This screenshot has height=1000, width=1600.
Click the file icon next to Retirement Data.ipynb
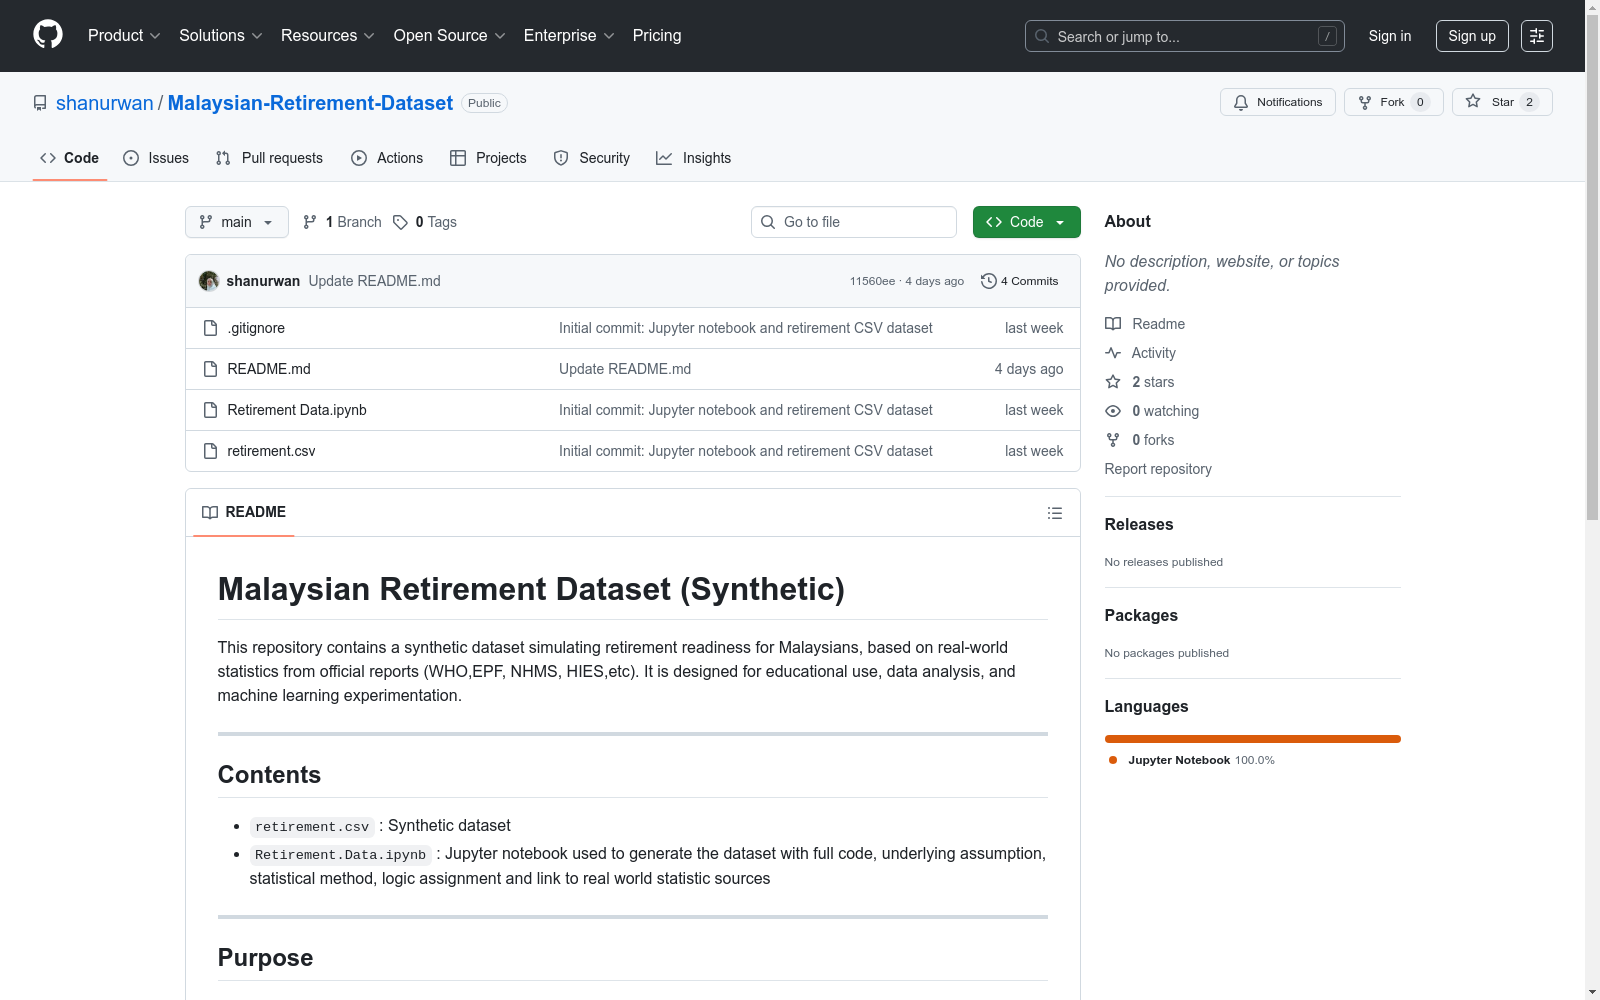pos(210,410)
